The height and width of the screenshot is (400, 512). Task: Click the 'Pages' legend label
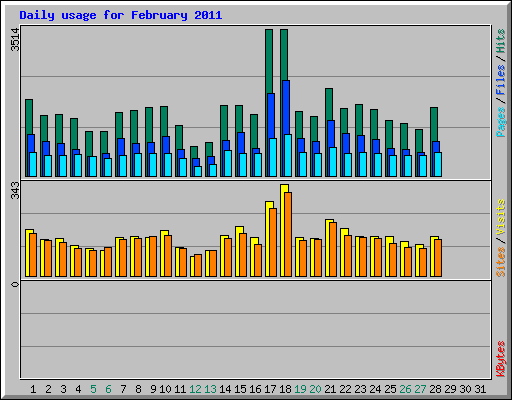500,122
